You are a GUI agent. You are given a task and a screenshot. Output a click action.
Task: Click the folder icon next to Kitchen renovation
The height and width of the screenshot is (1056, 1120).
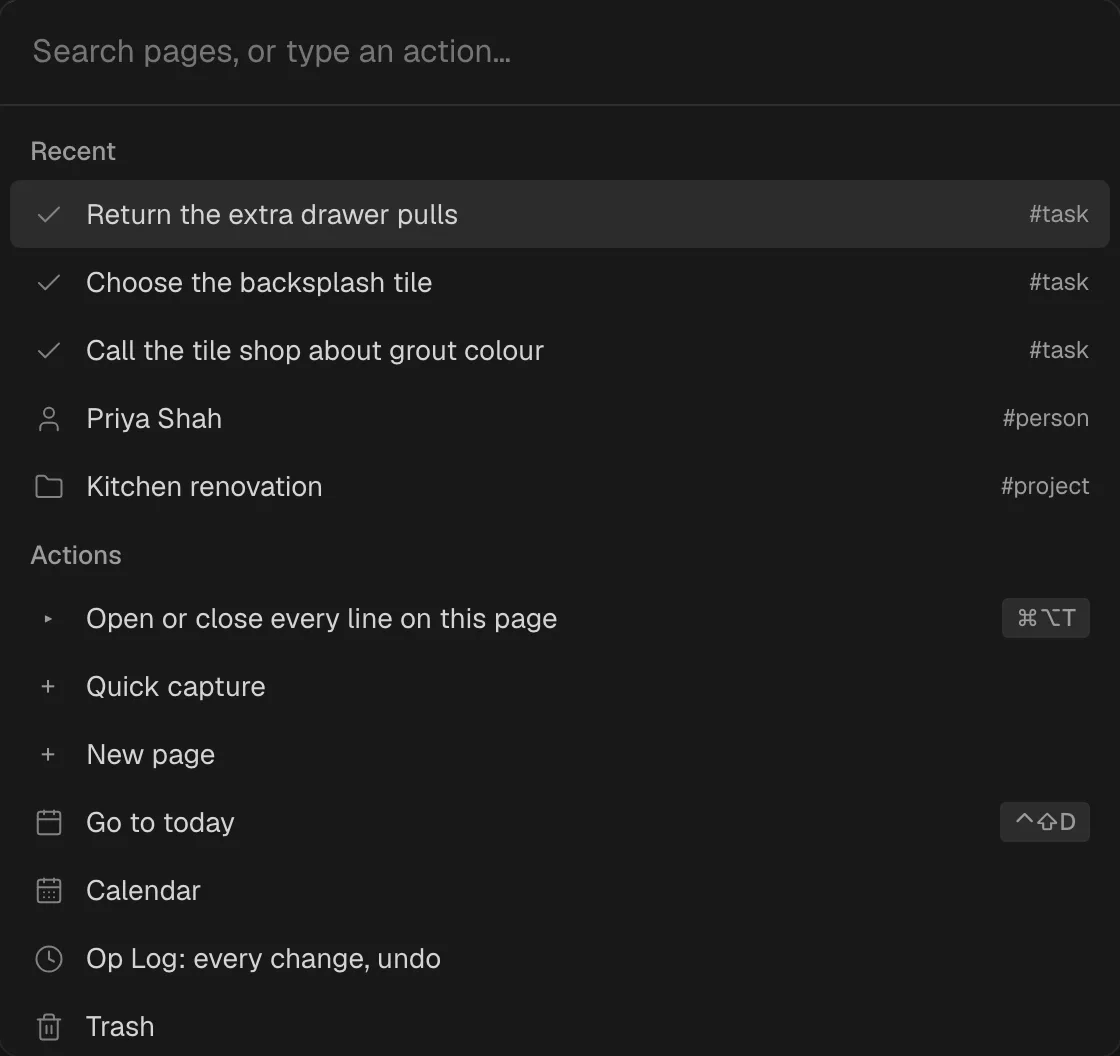point(49,487)
